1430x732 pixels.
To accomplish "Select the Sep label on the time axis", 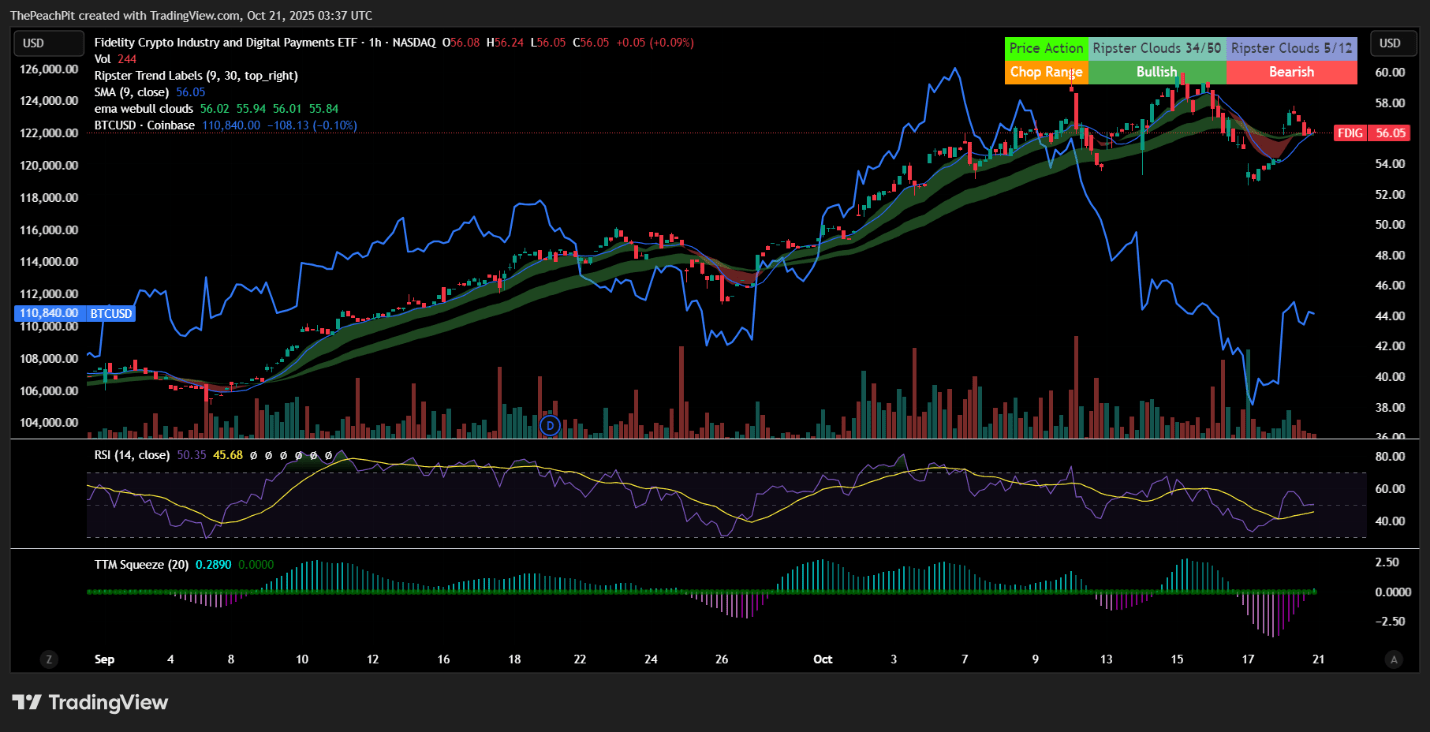I will [105, 659].
